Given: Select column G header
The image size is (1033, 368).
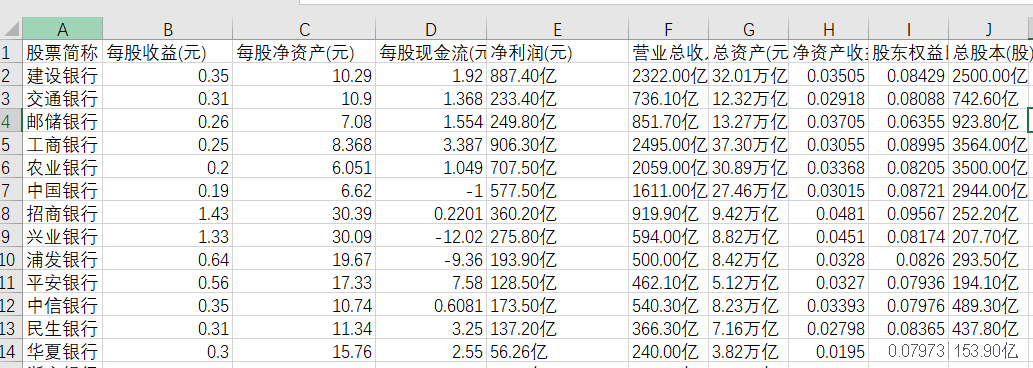Looking at the screenshot, I should tap(748, 29).
